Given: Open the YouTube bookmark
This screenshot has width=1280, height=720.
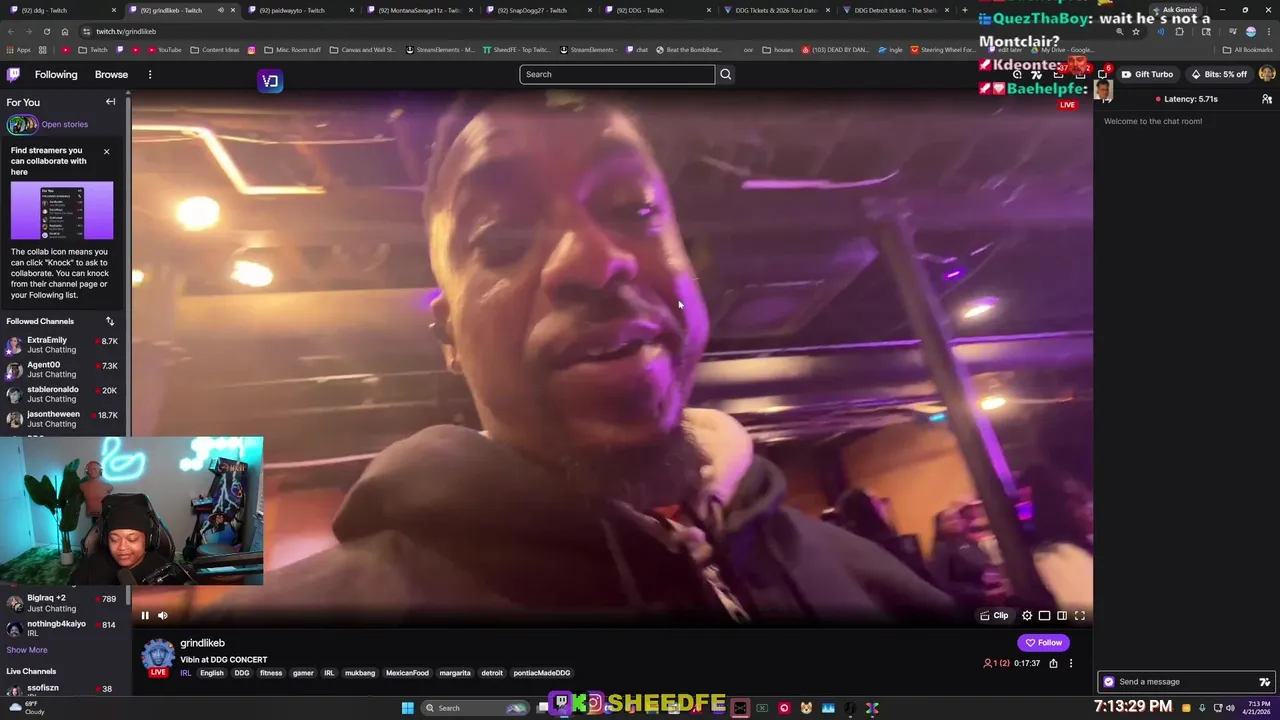Looking at the screenshot, I should tap(165, 50).
